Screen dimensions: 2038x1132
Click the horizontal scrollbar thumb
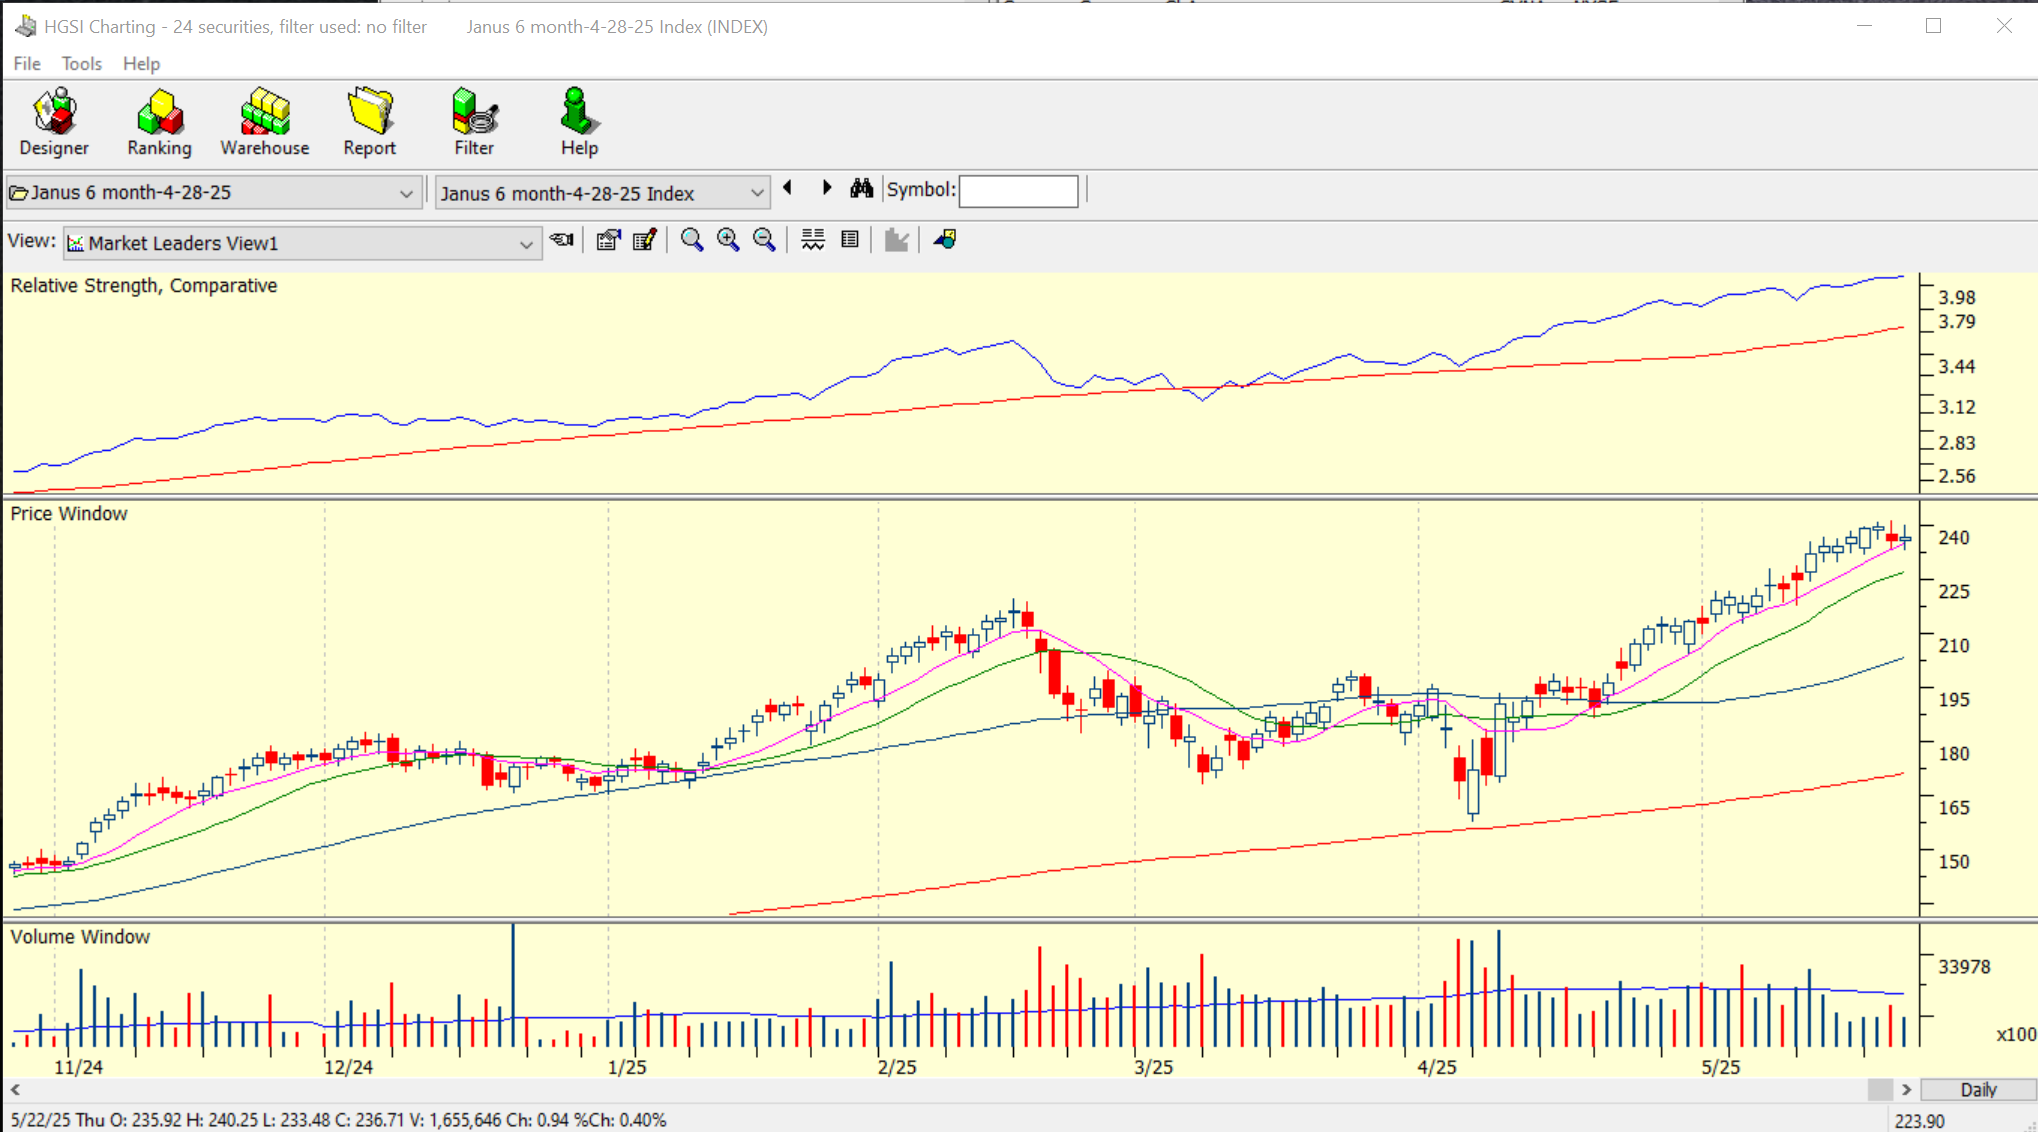(1880, 1090)
